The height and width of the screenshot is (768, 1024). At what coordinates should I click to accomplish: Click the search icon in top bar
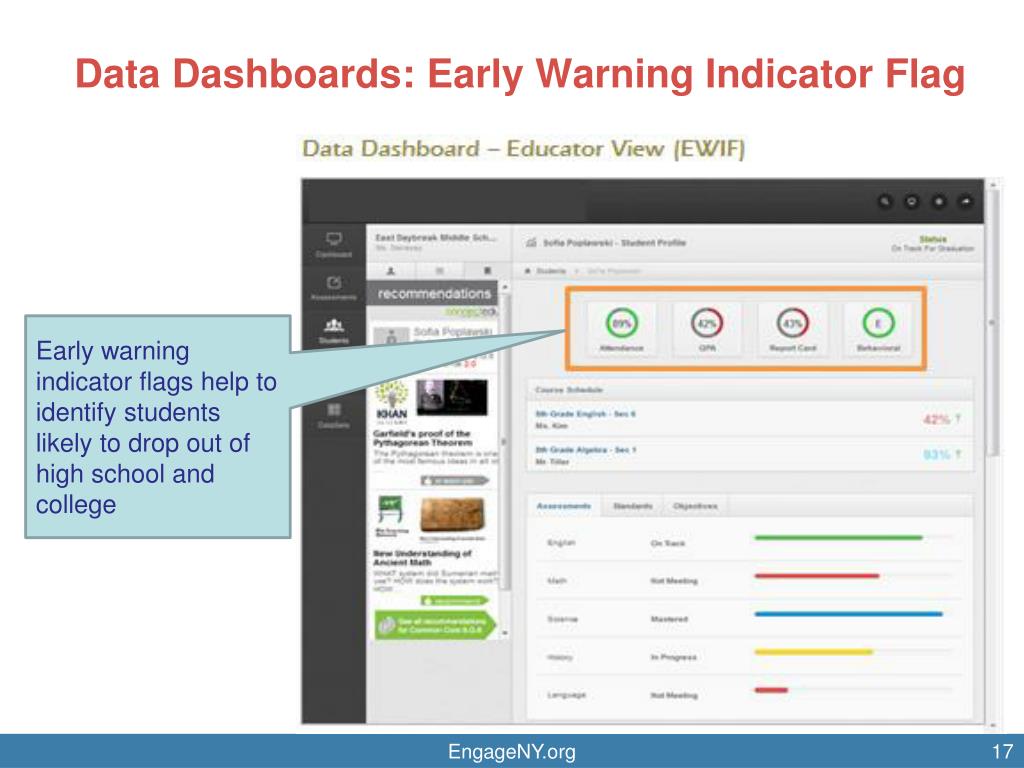(885, 202)
